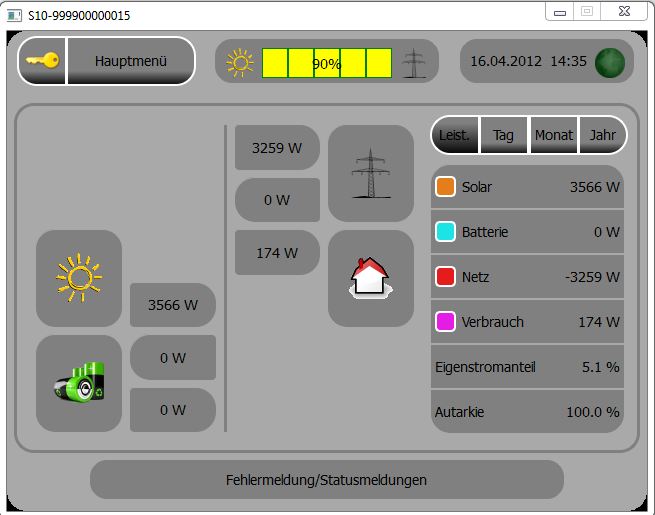This screenshot has width=655, height=515.
Task: Click the date and time 16.04.2012 14:35
Action: 528,61
